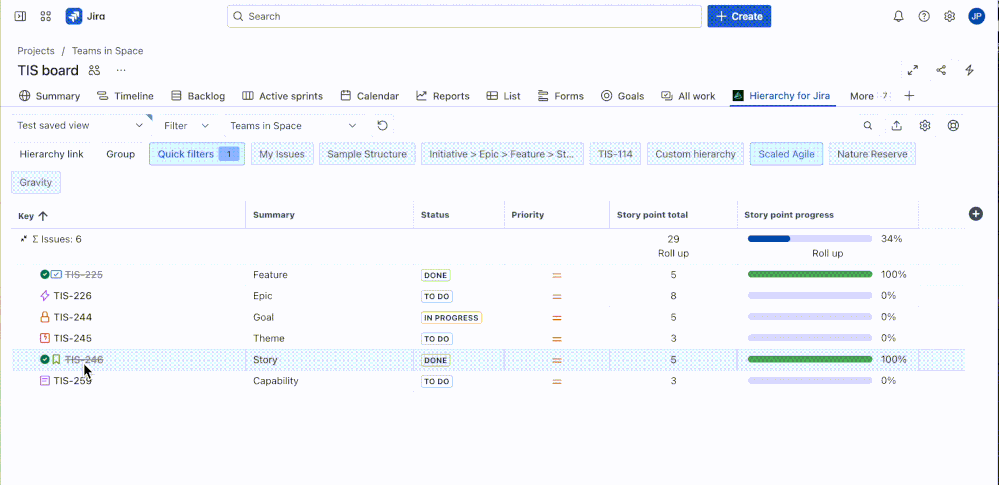Open the Teams in Space project dropdown
Screen dimensions: 999x485
point(292,126)
